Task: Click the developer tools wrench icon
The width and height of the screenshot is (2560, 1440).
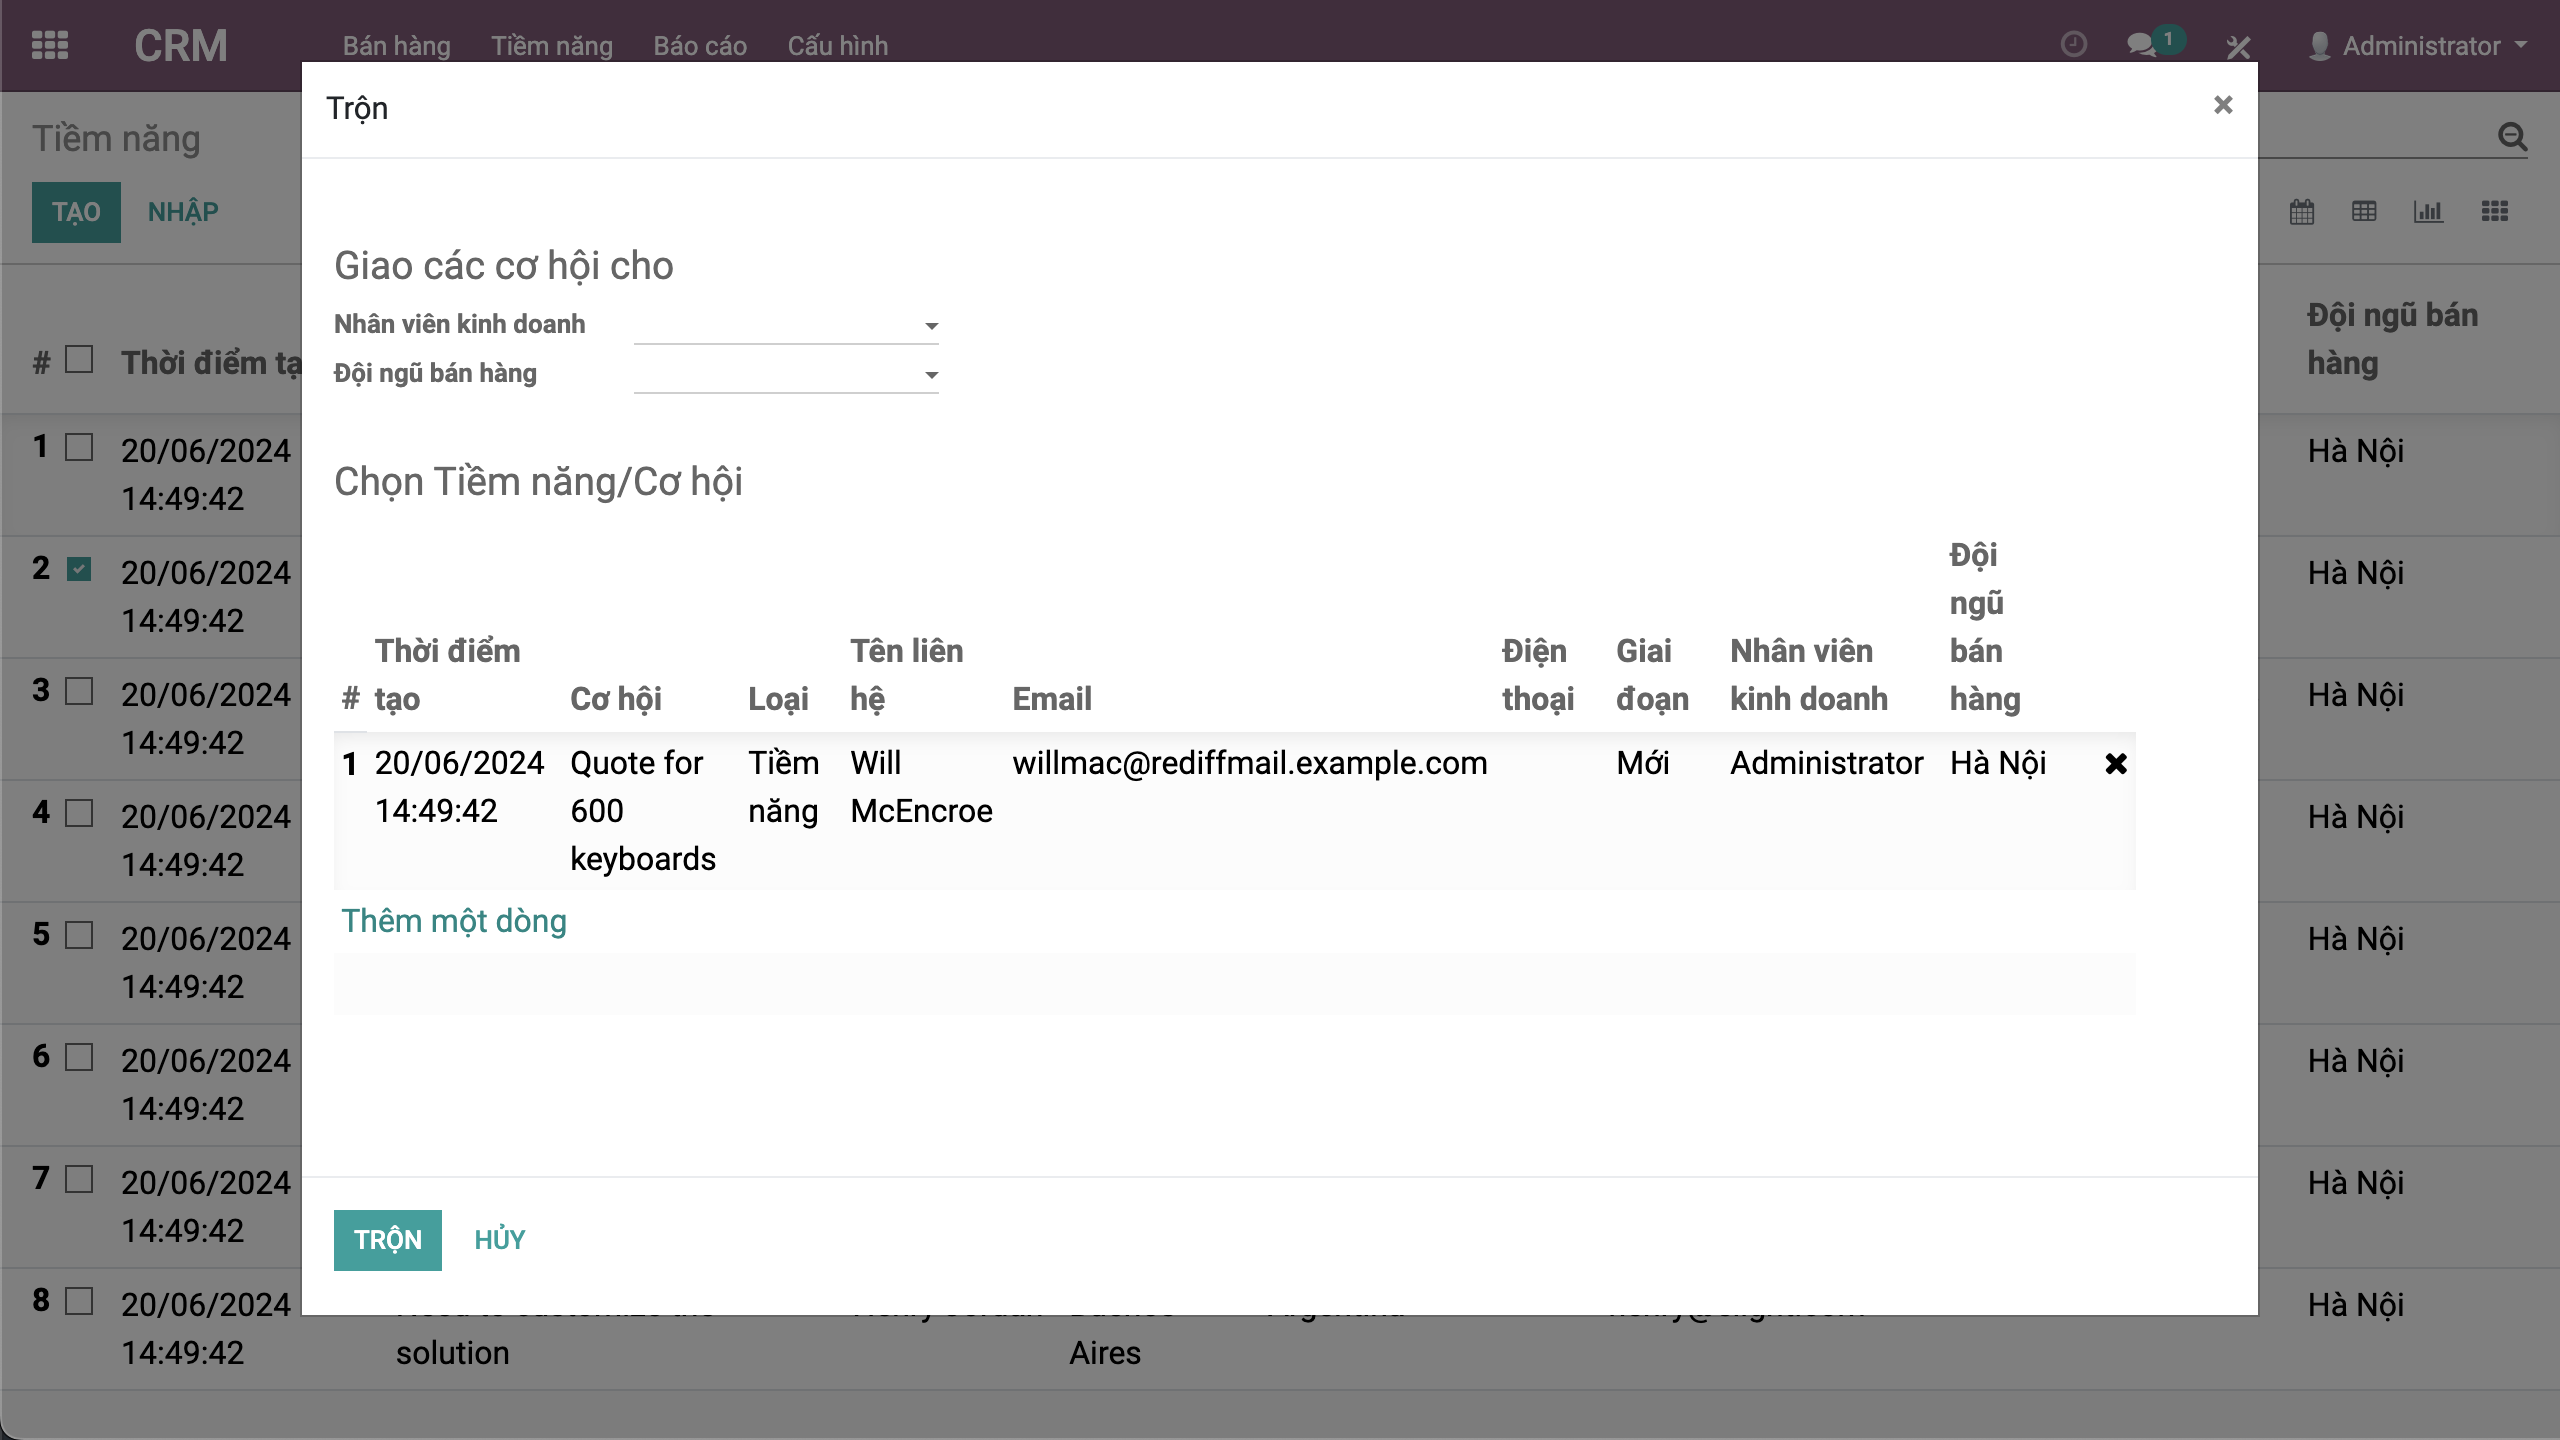Action: click(2238, 46)
